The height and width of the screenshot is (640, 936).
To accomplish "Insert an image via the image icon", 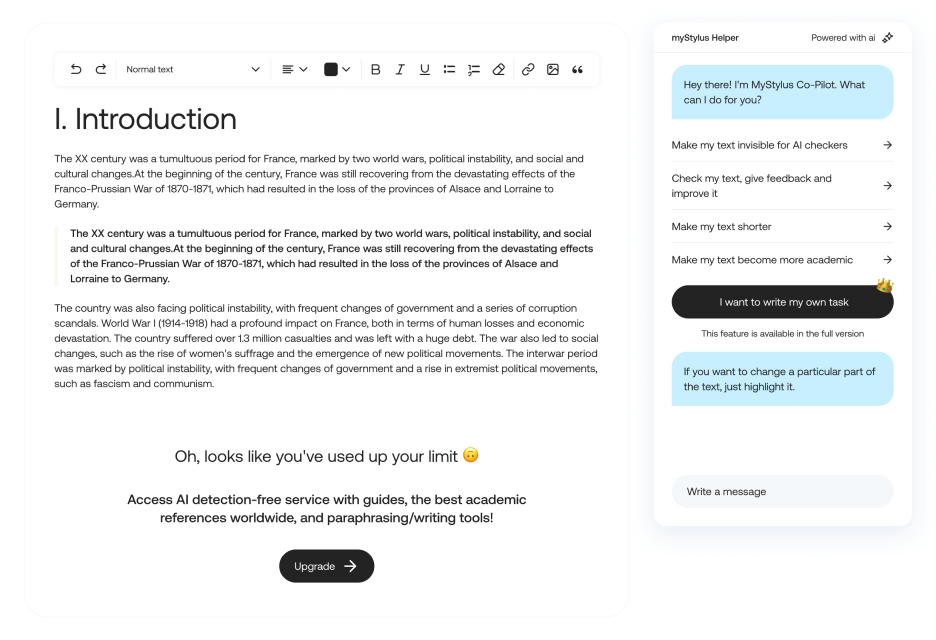I will point(552,69).
